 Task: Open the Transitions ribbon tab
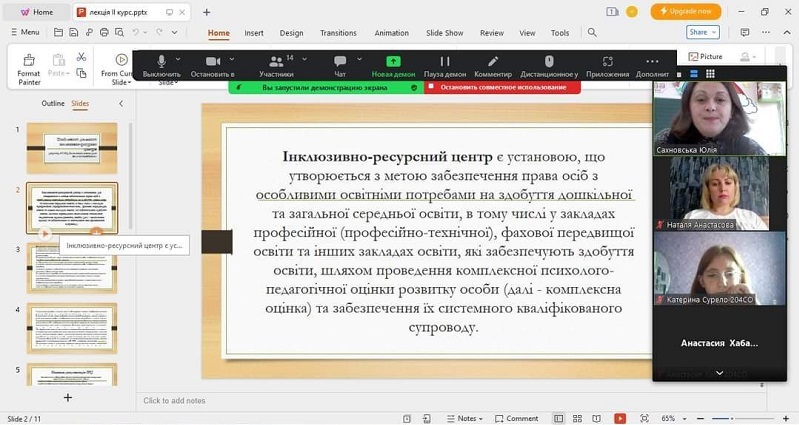[338, 33]
